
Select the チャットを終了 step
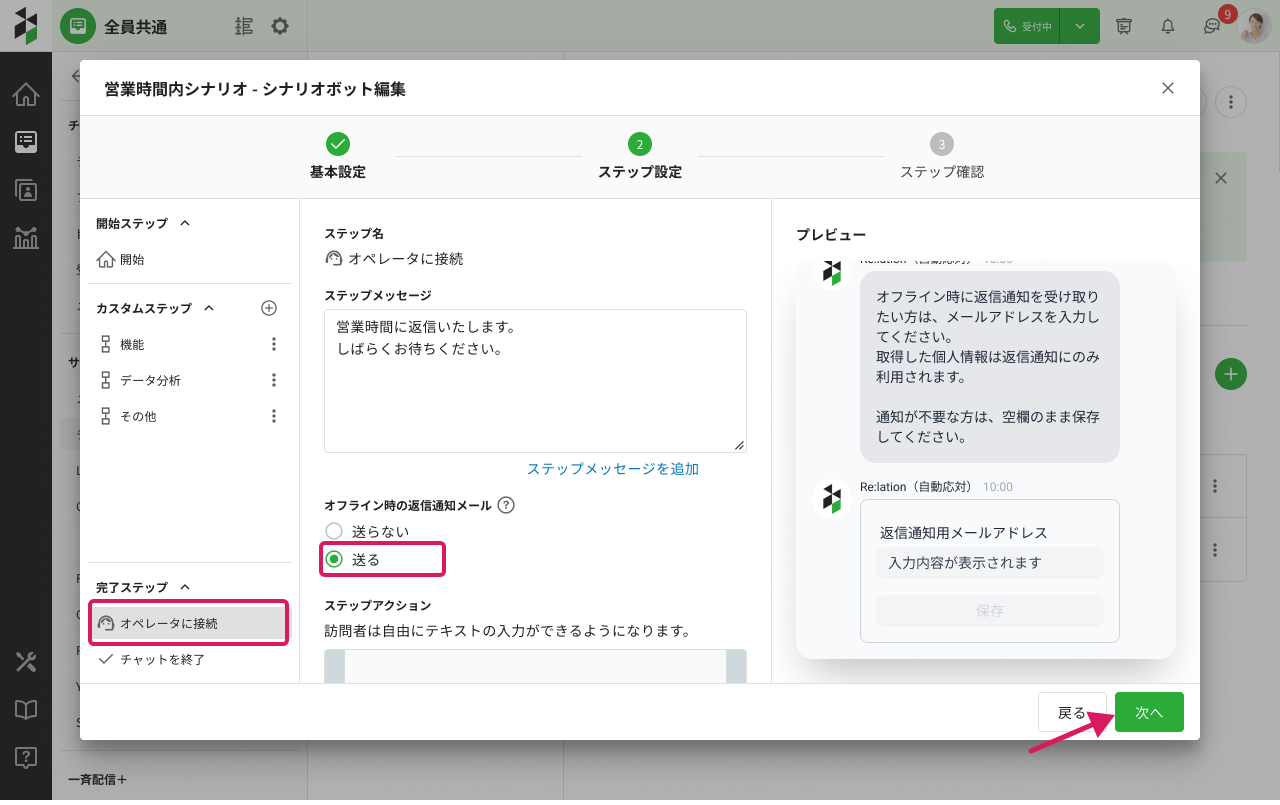162,659
